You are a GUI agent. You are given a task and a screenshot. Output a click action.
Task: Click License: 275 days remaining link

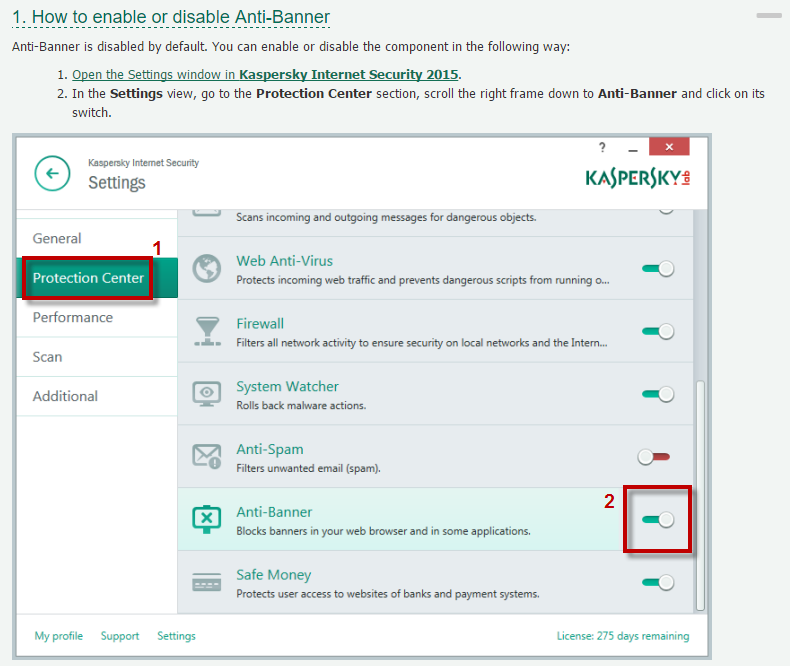[x=623, y=636]
